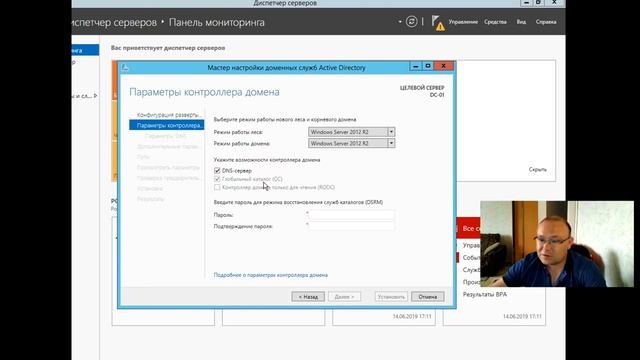Screen dimensions: 640x360
Task: Toggle the DNS-сервер checkbox
Action: (217, 171)
